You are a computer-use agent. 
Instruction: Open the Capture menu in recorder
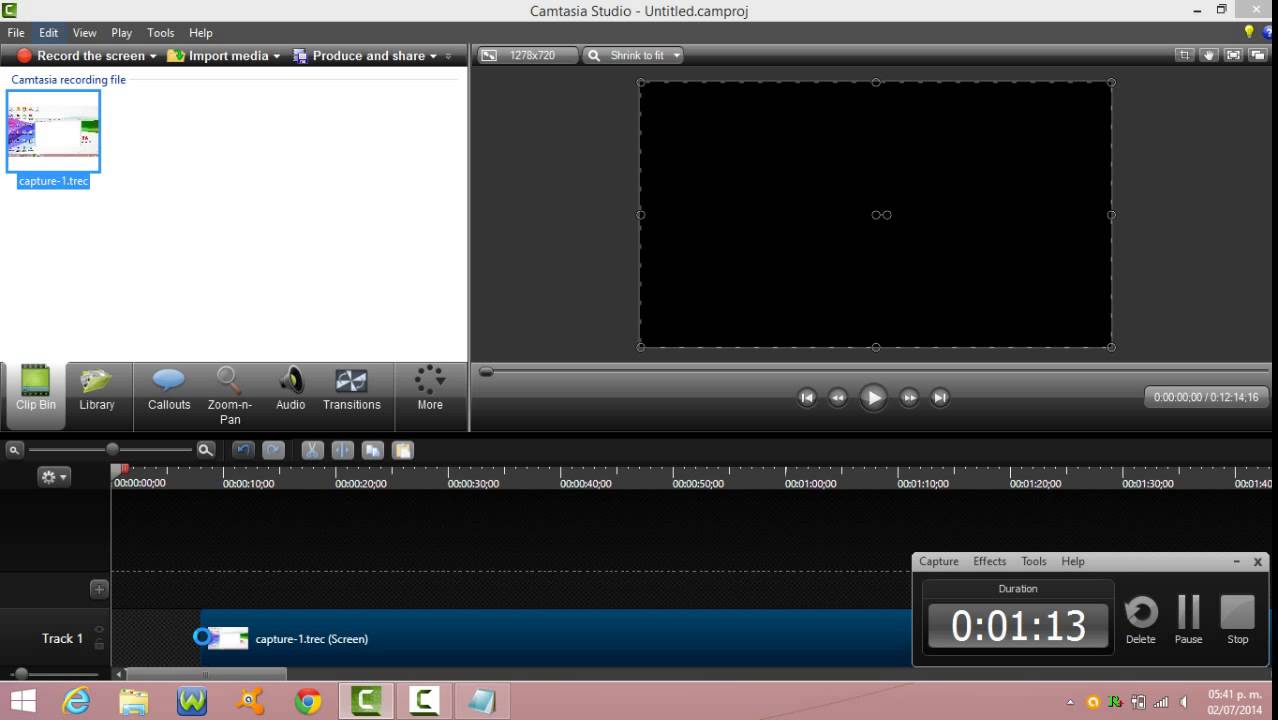[x=939, y=561]
